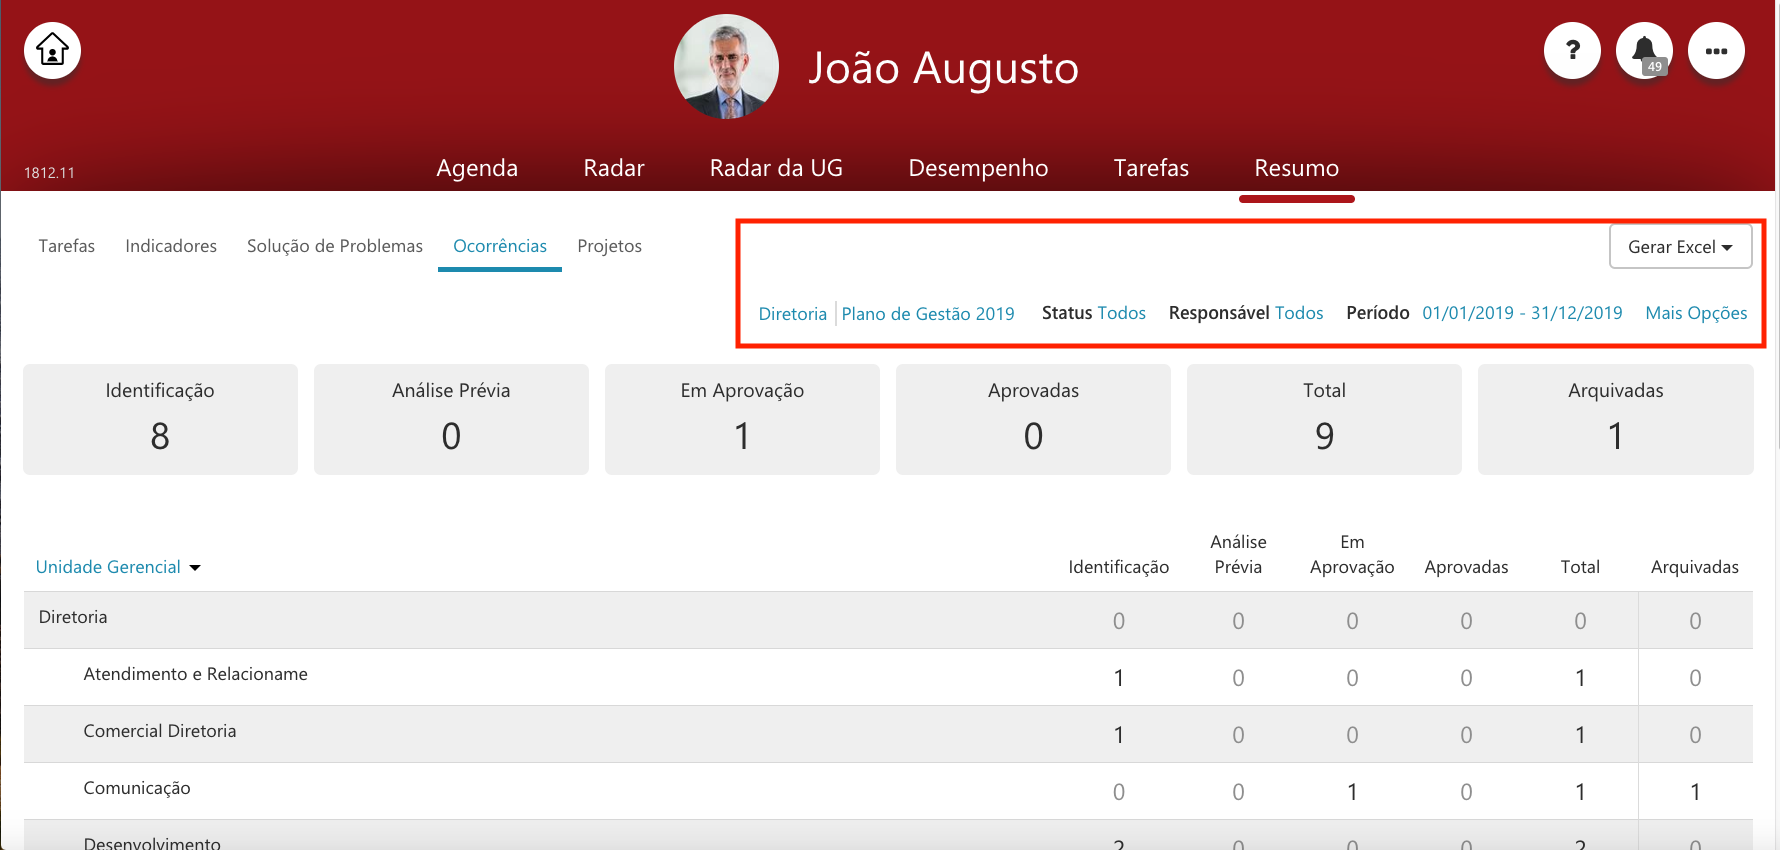Screen dimensions: 1780x850
Task: Select the Diretoria table row
Action: 888,620
